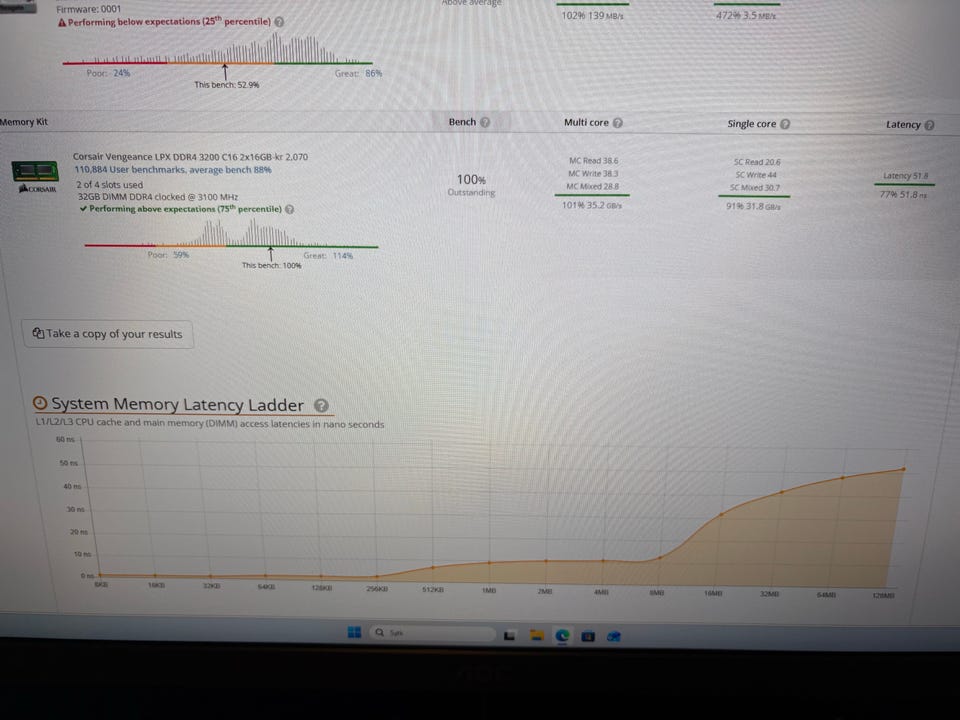Viewport: 960px width, 720px height.
Task: Click the drive 'Poor: 24%' label
Action: click(x=108, y=73)
